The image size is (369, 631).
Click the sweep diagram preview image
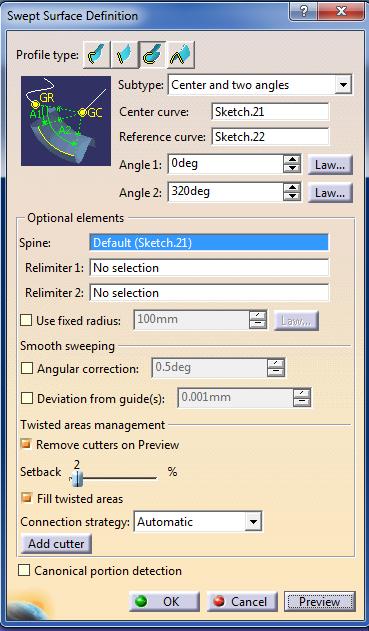[66, 121]
